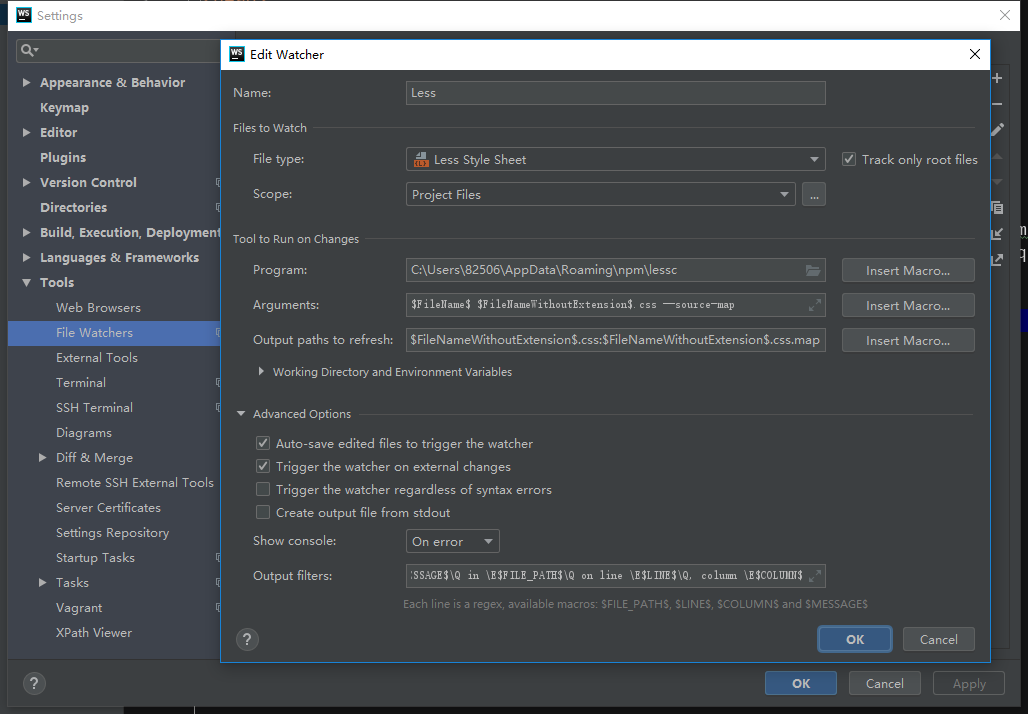Expand the Tasks settings node
This screenshot has width=1028, height=714.
point(43,582)
